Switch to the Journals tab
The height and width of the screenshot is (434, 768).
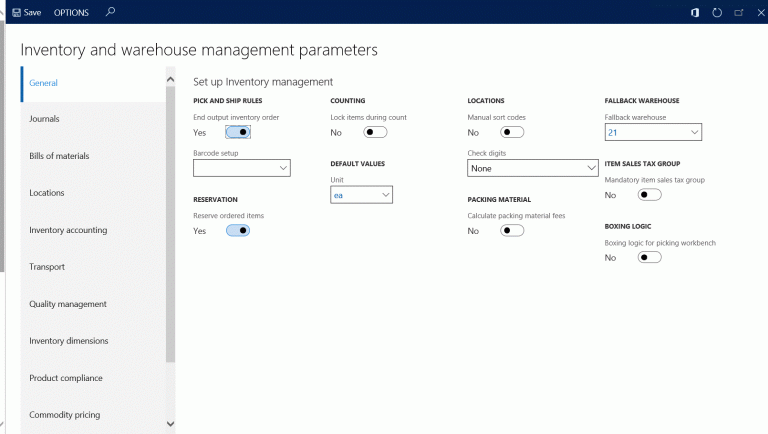coord(93,119)
